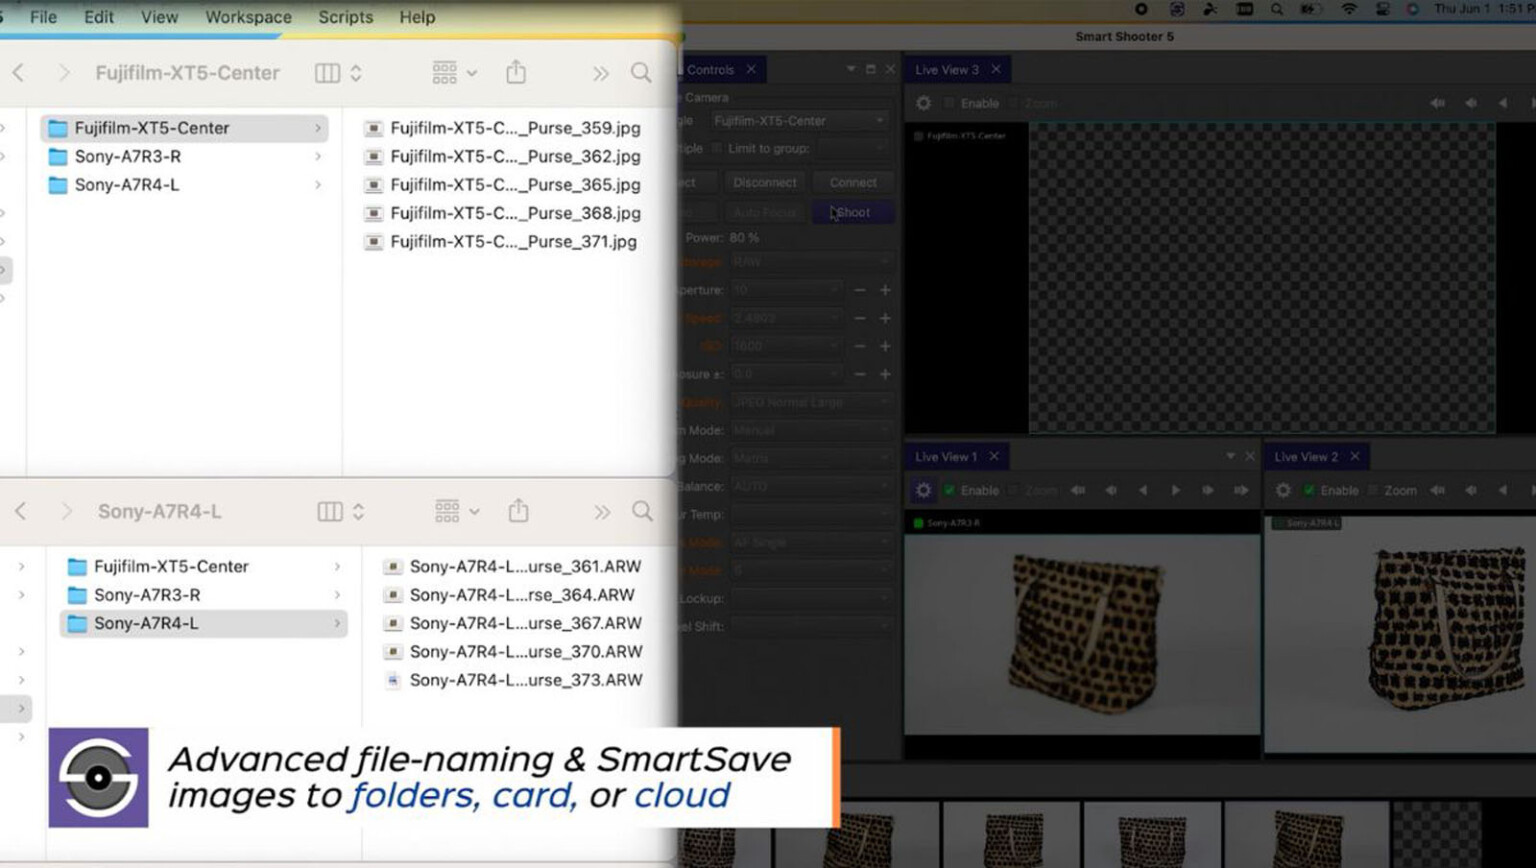Screen dimensions: 1536x868
Task: Select the file ending Purse_371.jpg
Action: [501, 241]
